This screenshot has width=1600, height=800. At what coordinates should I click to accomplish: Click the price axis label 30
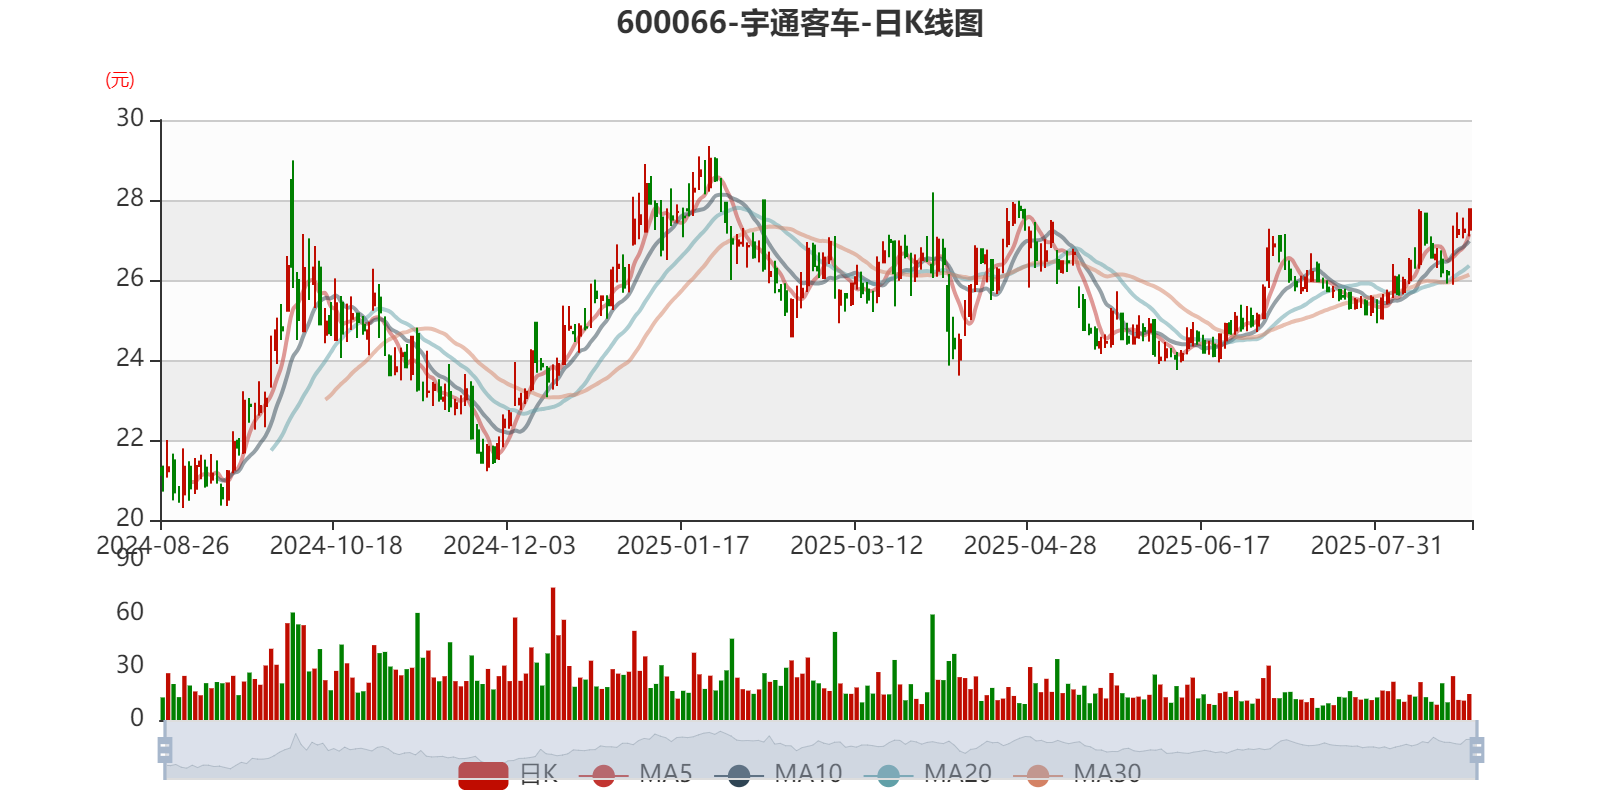pos(130,119)
